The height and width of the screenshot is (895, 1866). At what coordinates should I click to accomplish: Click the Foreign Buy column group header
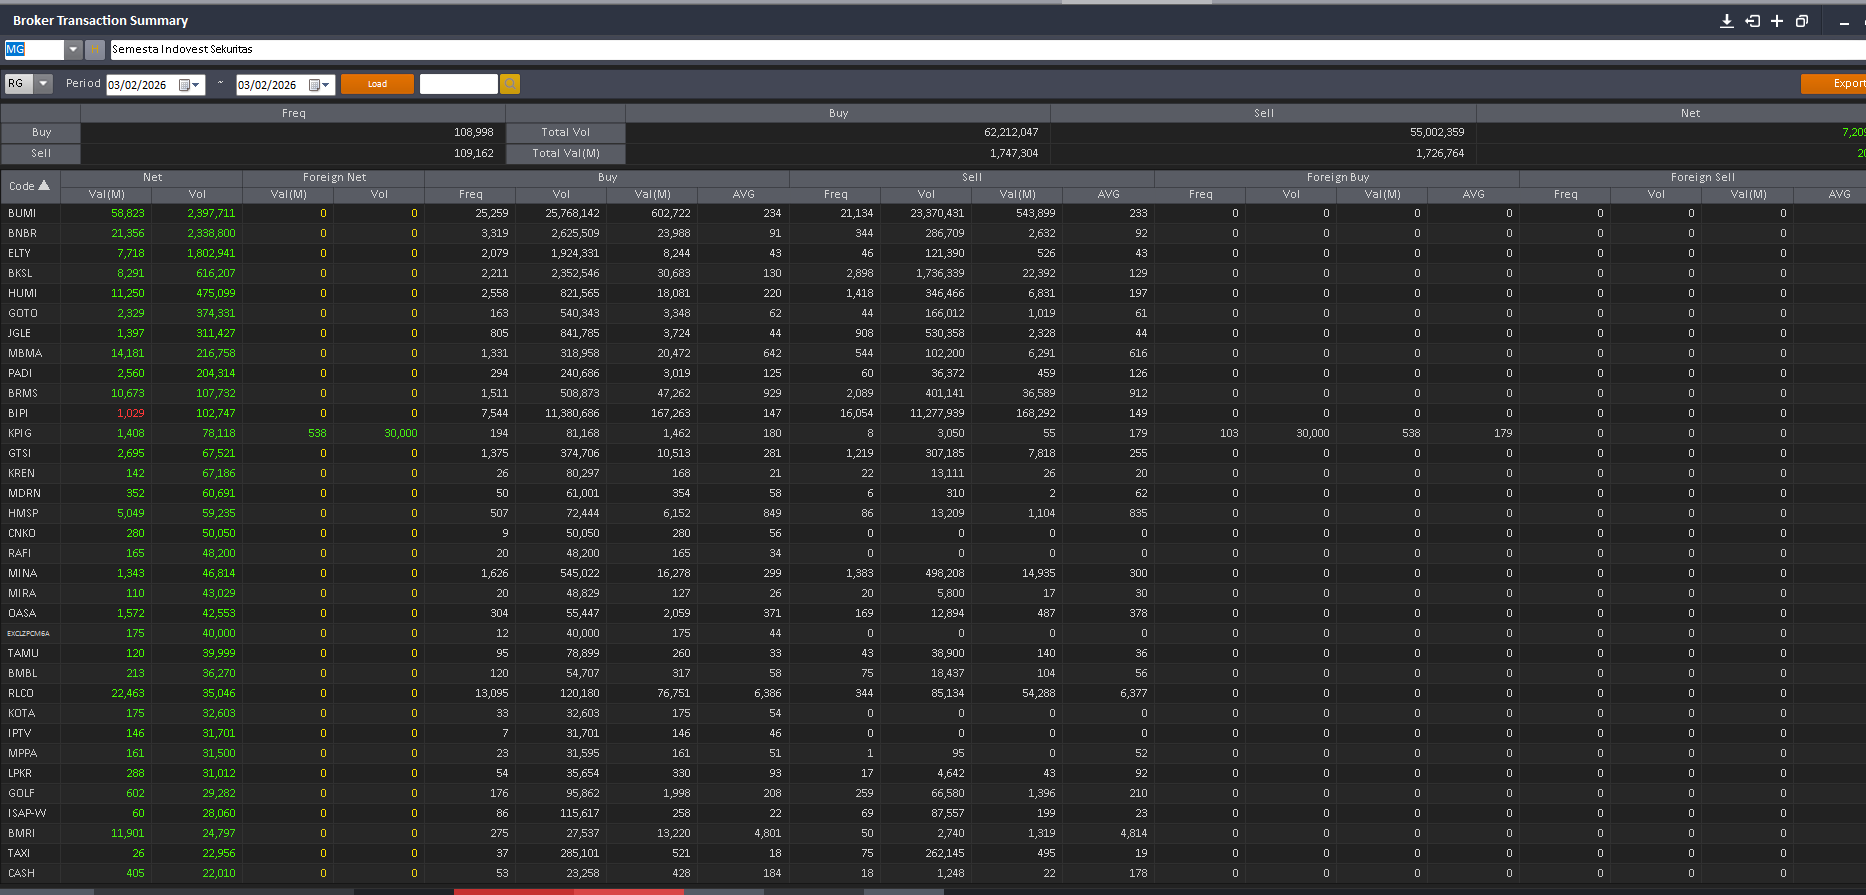click(1337, 177)
